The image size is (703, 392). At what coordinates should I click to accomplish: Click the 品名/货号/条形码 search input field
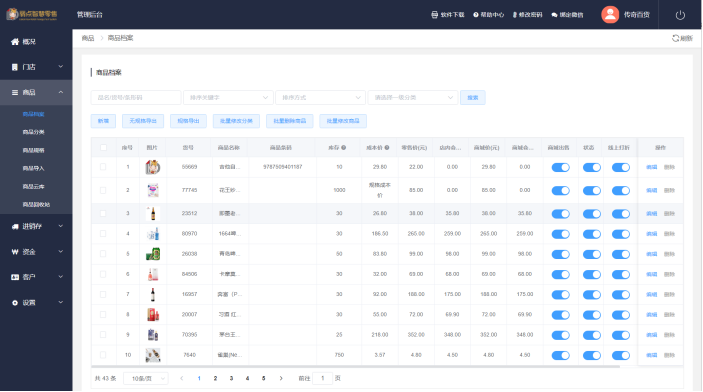pos(136,97)
